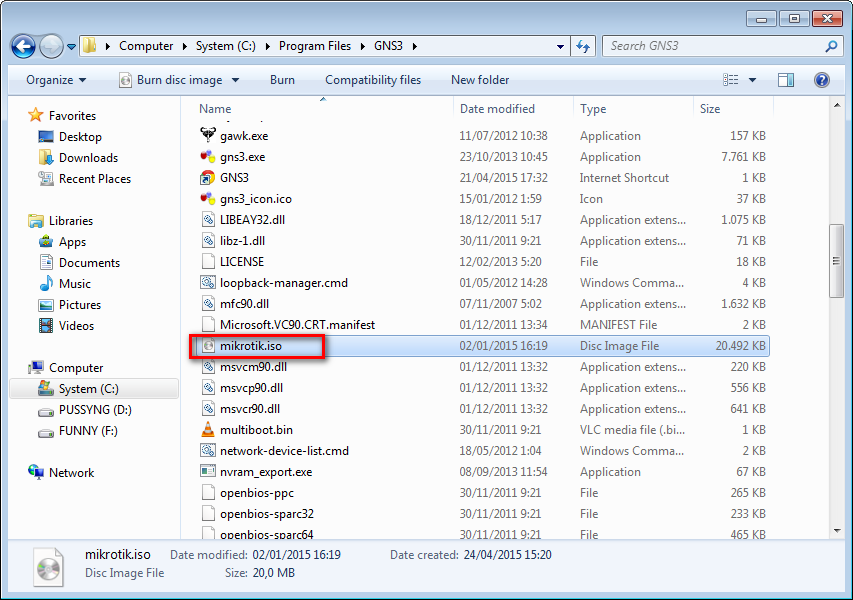Click Compatibility files in the toolbar
This screenshot has height=600, width=853.
click(x=373, y=80)
